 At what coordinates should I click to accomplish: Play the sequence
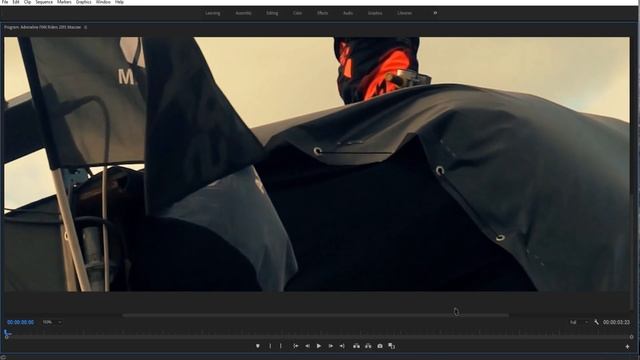pos(319,346)
